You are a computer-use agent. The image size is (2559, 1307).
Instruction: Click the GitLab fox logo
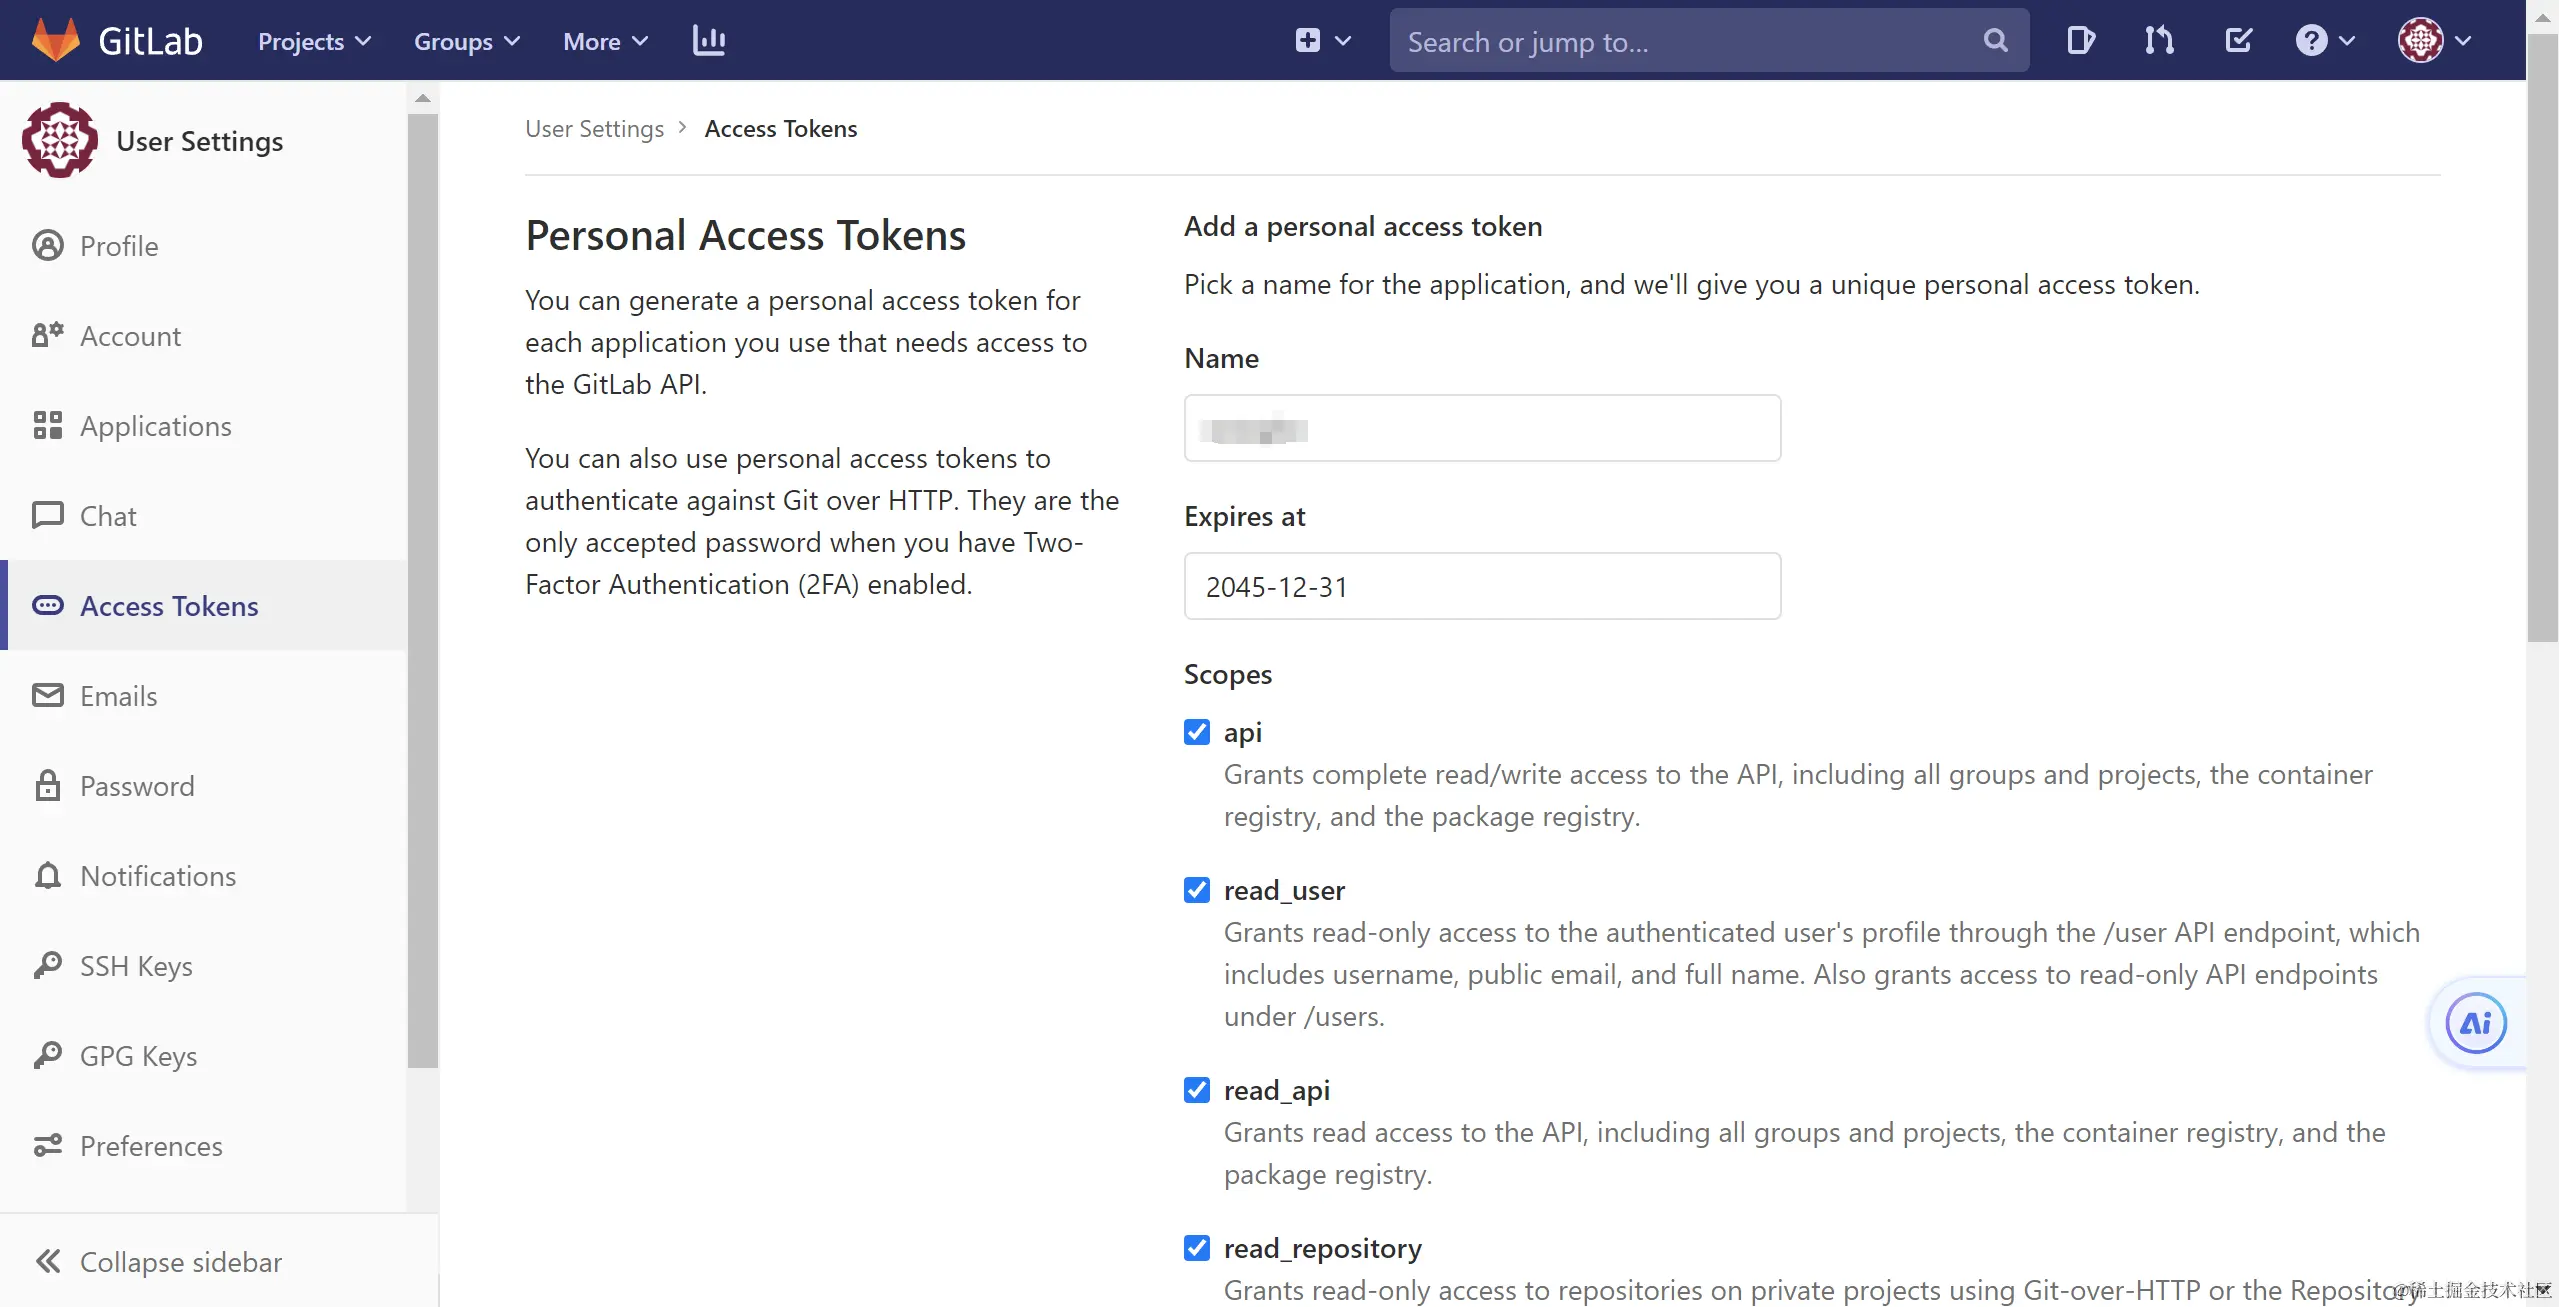pos(56,40)
